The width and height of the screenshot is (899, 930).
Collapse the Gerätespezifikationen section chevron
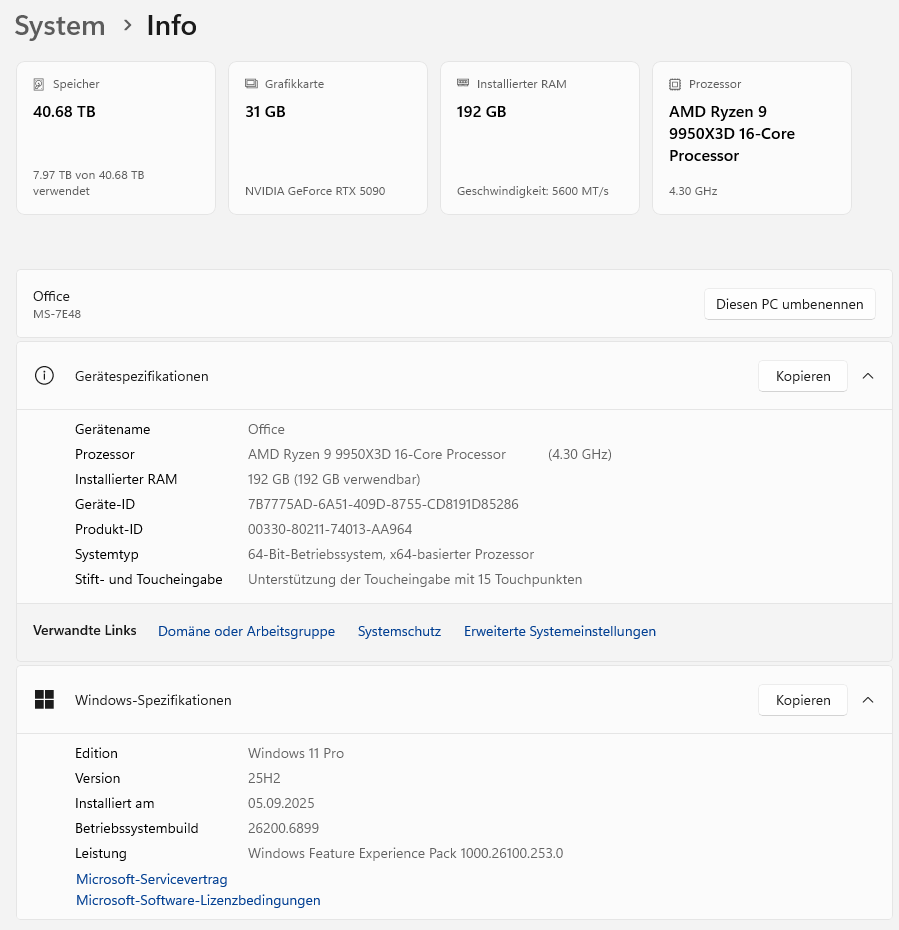(868, 376)
